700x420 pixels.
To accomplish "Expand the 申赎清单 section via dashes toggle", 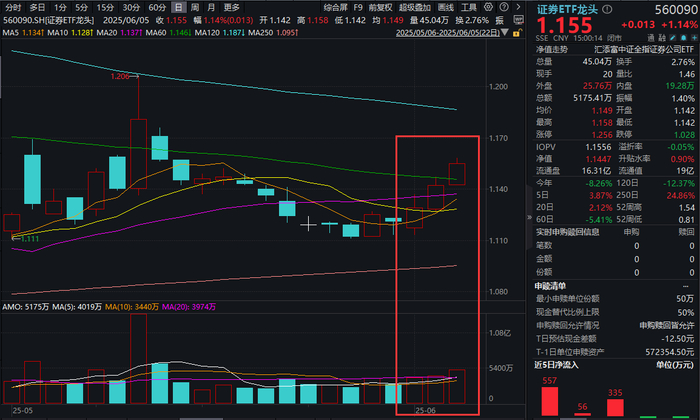I will click(x=685, y=286).
